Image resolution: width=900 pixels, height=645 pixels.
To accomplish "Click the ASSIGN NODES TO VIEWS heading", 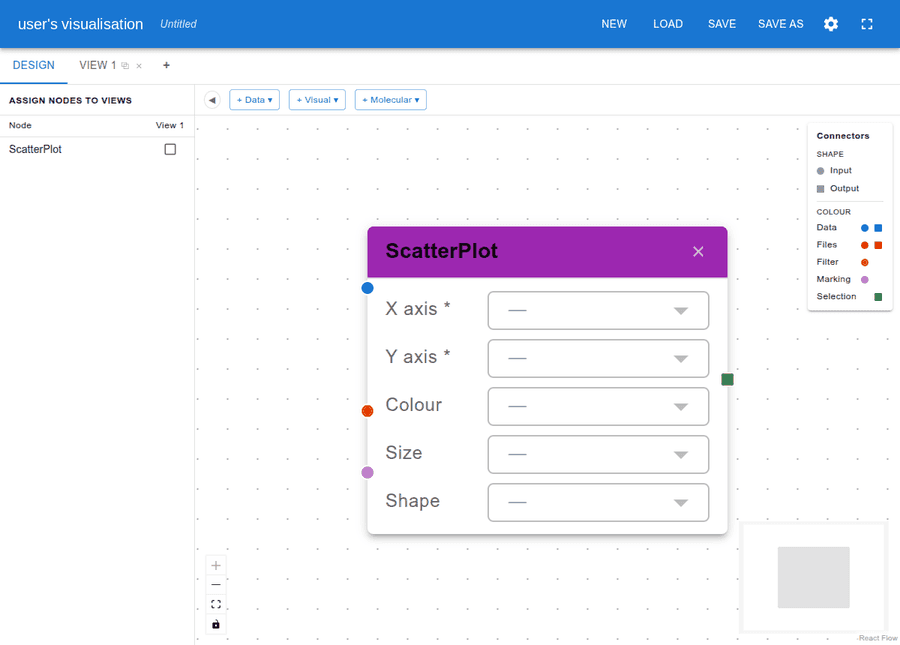I will click(x=70, y=100).
